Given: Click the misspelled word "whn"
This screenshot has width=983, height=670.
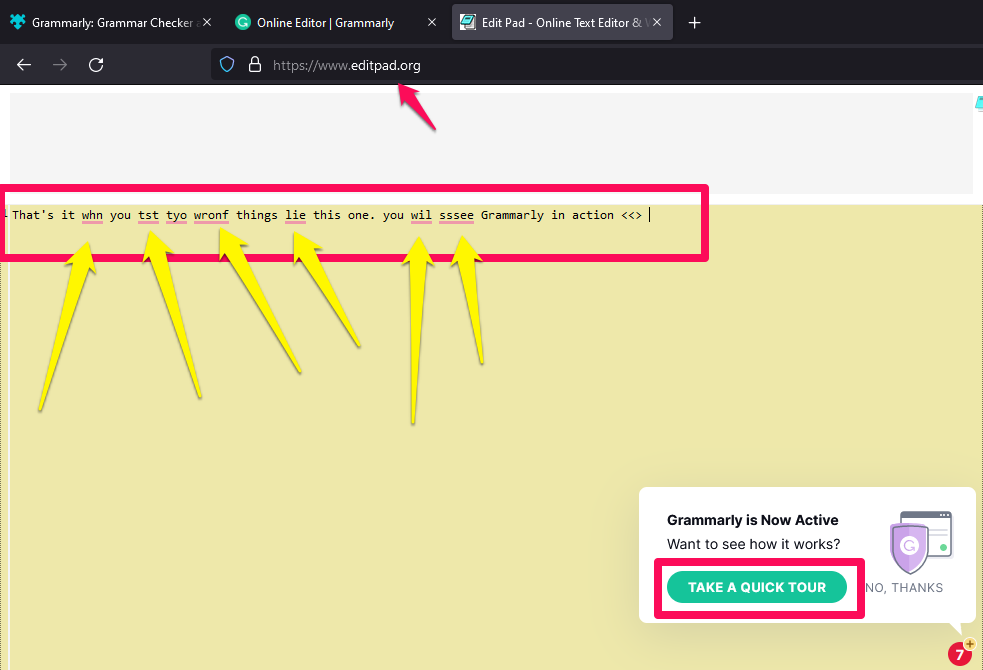Looking at the screenshot, I should click(x=92, y=216).
